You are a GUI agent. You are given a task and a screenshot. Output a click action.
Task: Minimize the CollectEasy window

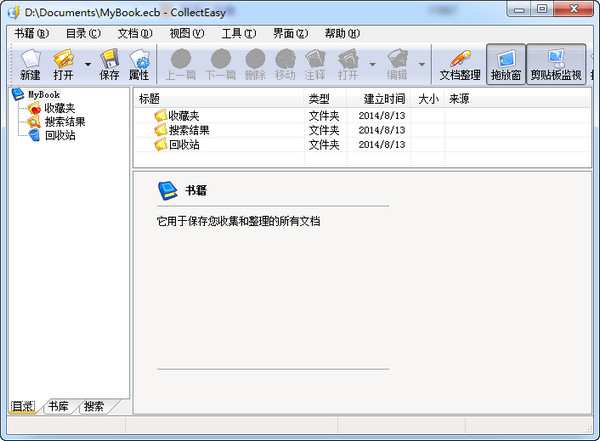519,10
